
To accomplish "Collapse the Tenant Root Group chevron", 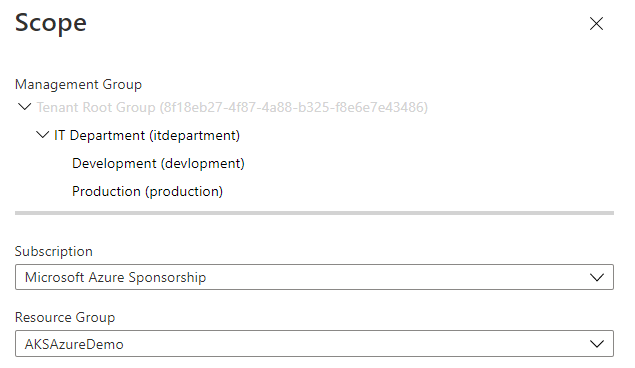I will [25, 107].
